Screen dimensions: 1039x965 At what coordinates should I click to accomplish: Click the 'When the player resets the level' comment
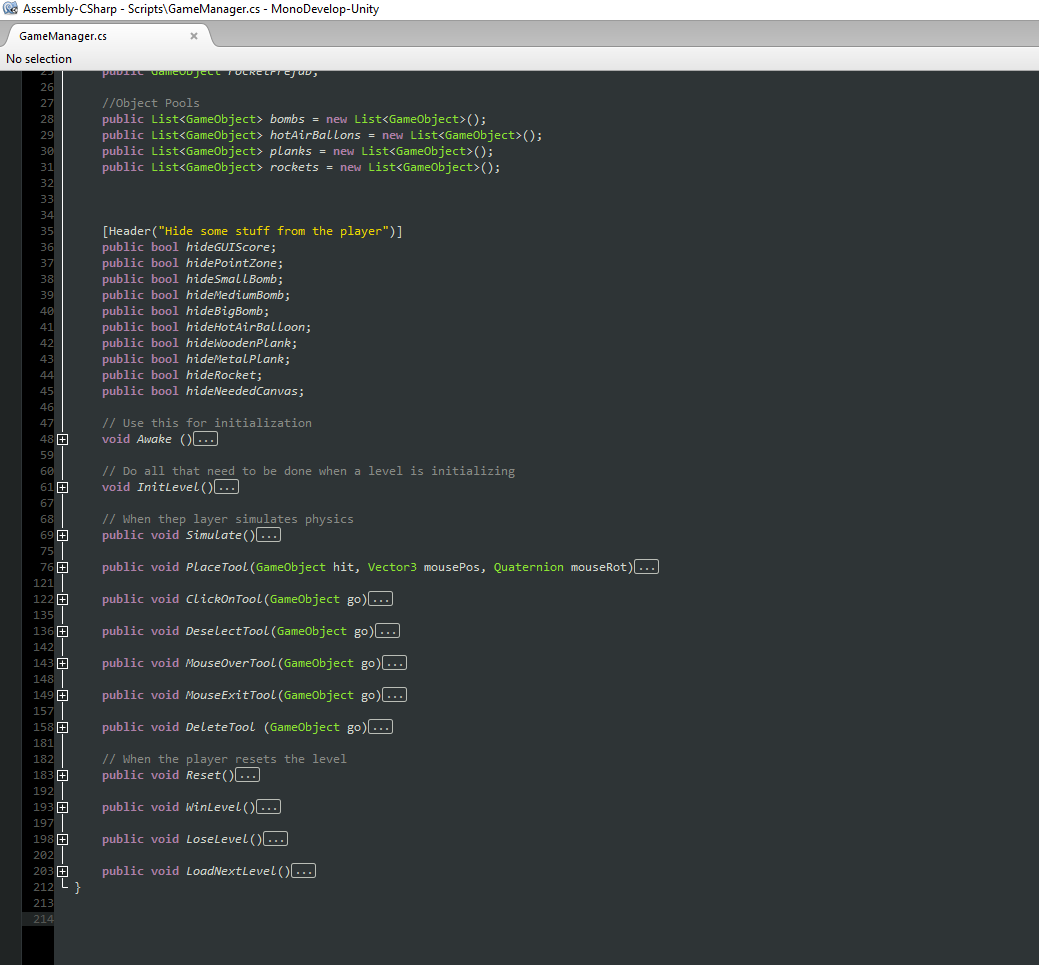tap(224, 759)
